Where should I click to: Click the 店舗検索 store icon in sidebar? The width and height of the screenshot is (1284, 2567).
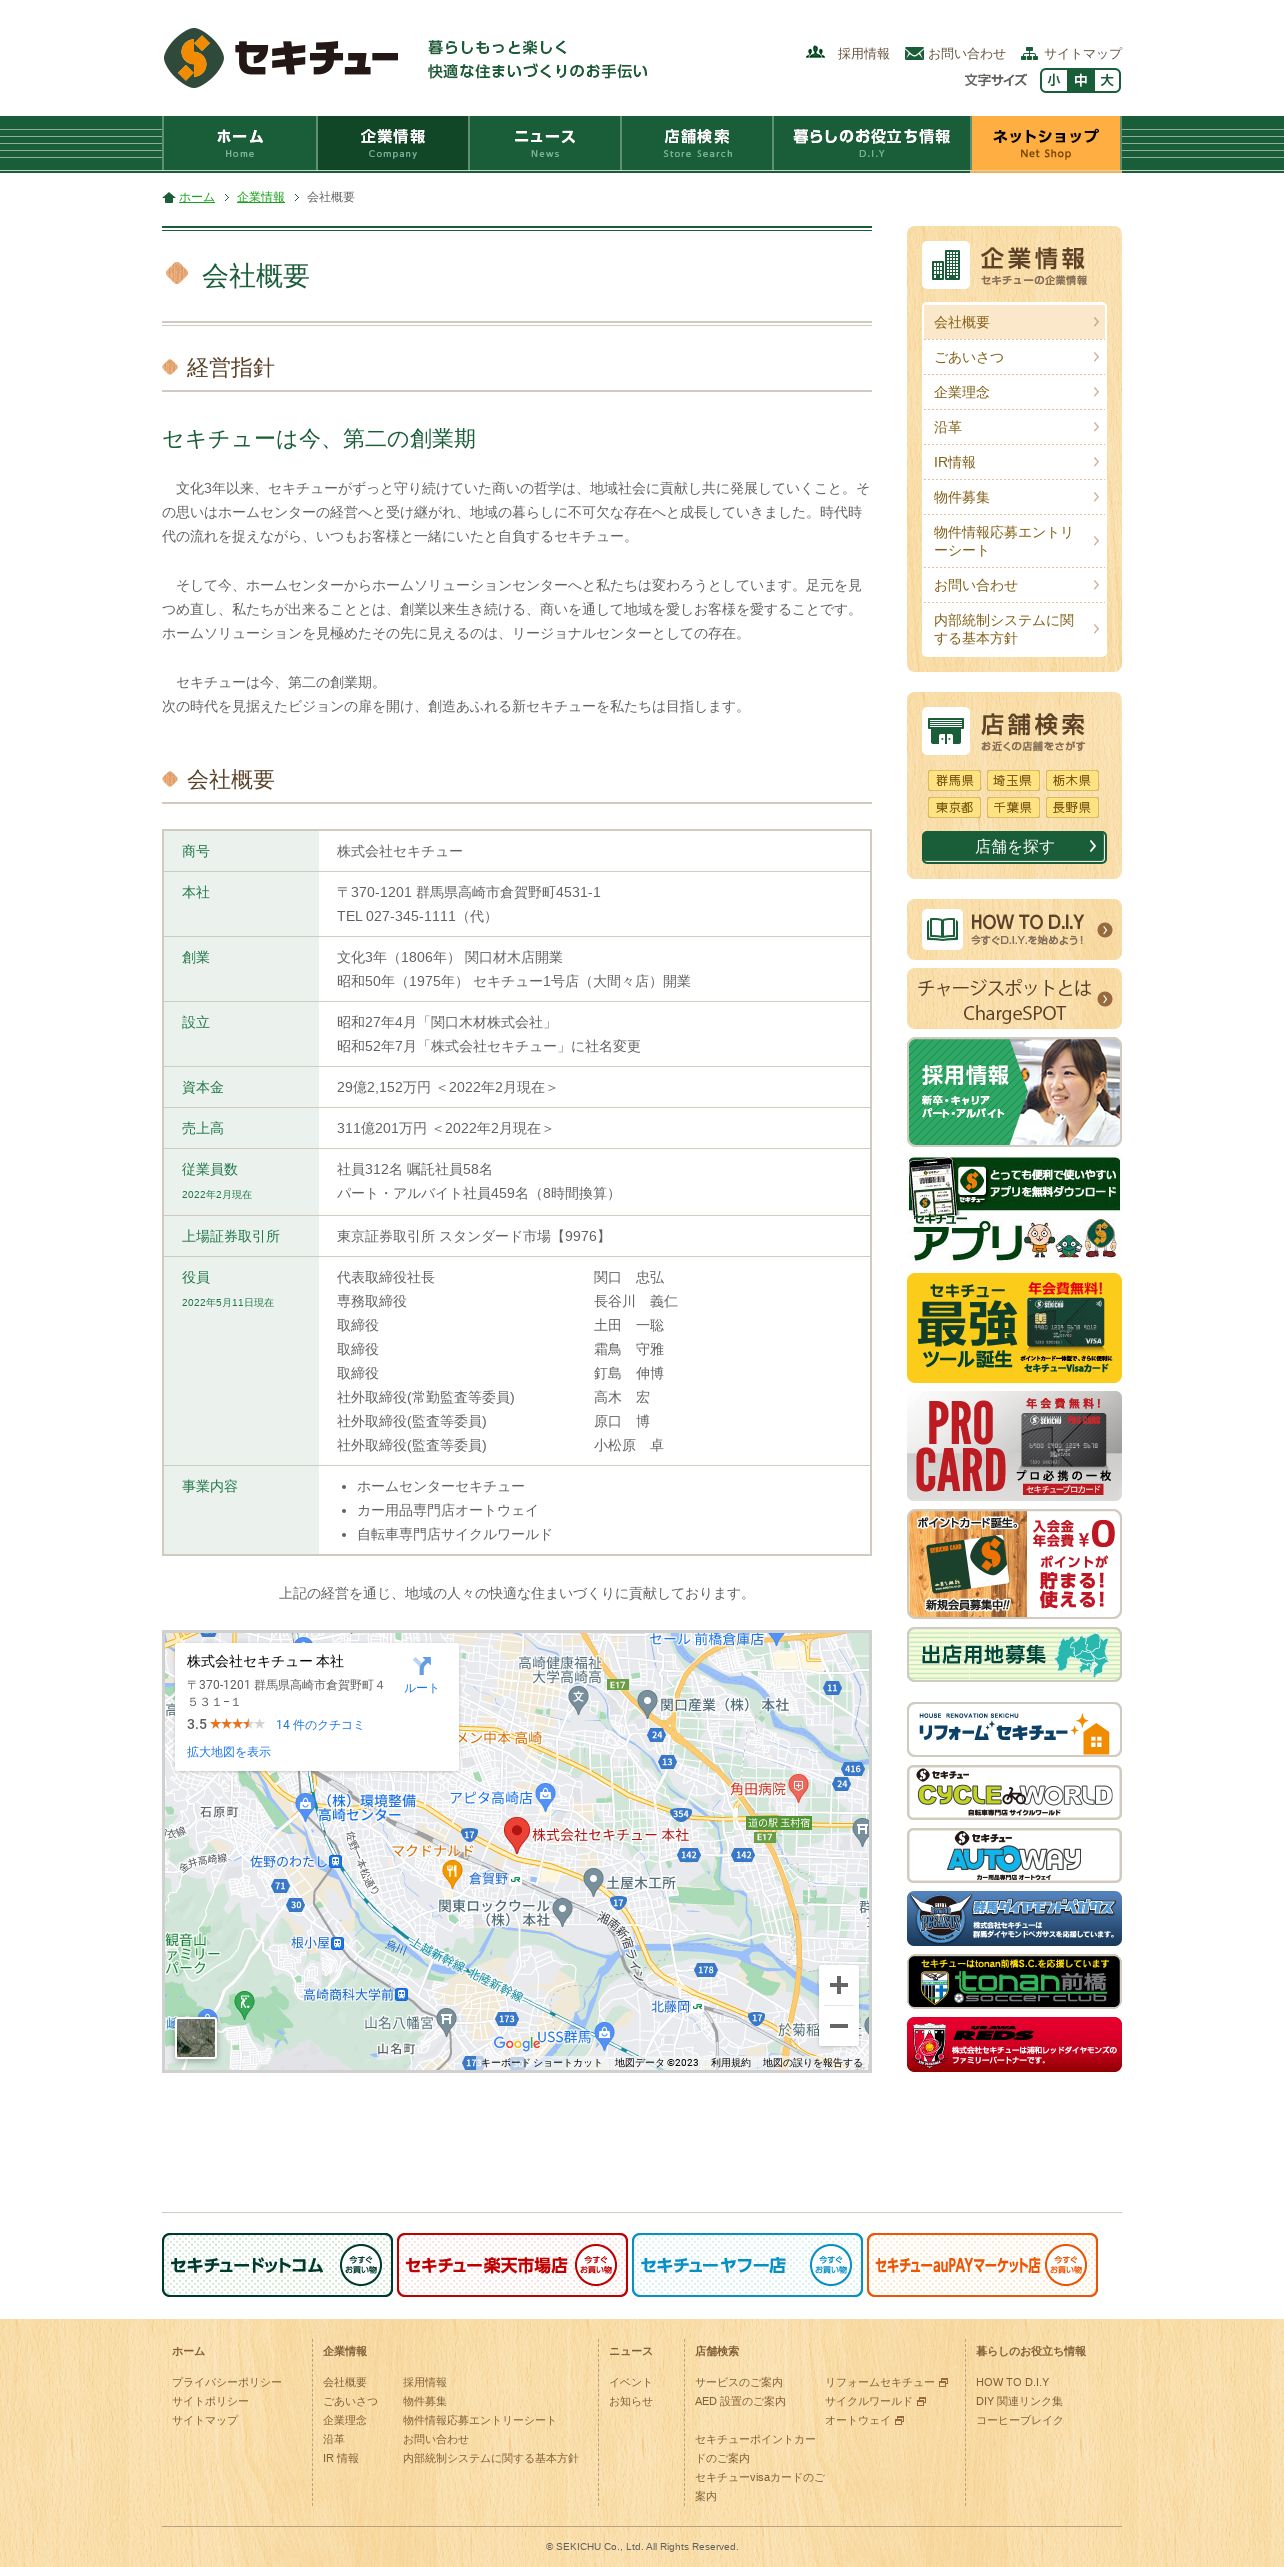(x=945, y=731)
